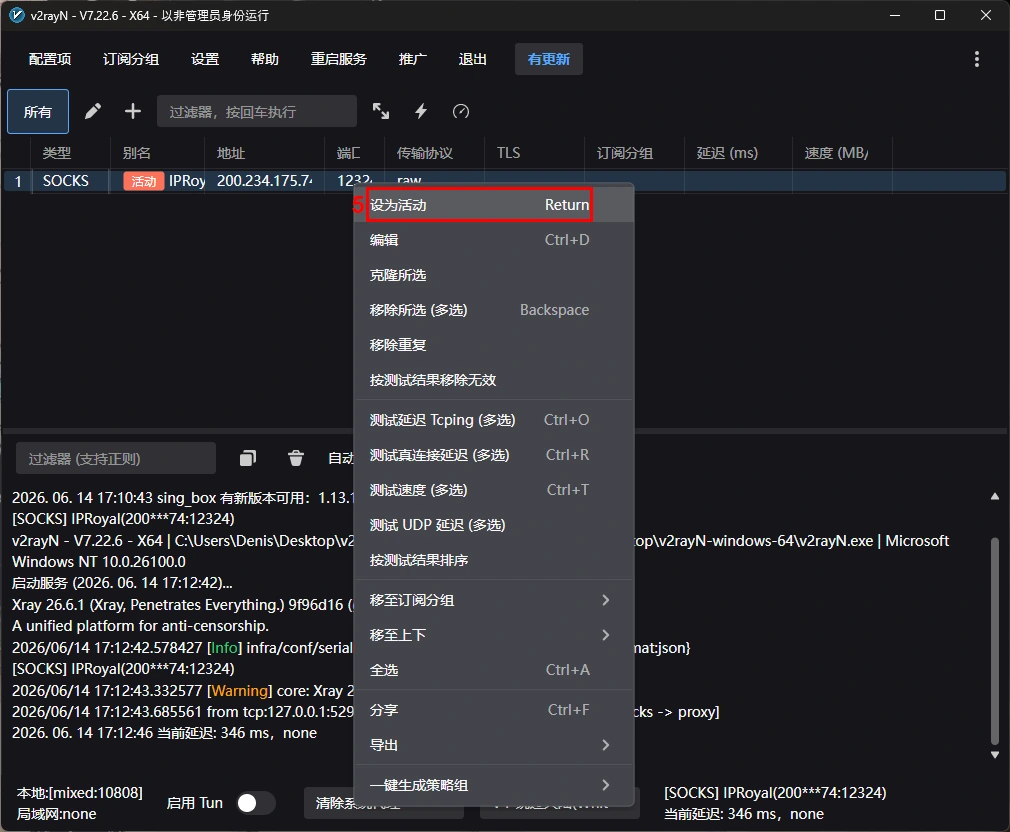The image size is (1010, 832).
Task: Copy log messages with the copy icon
Action: pos(248,458)
